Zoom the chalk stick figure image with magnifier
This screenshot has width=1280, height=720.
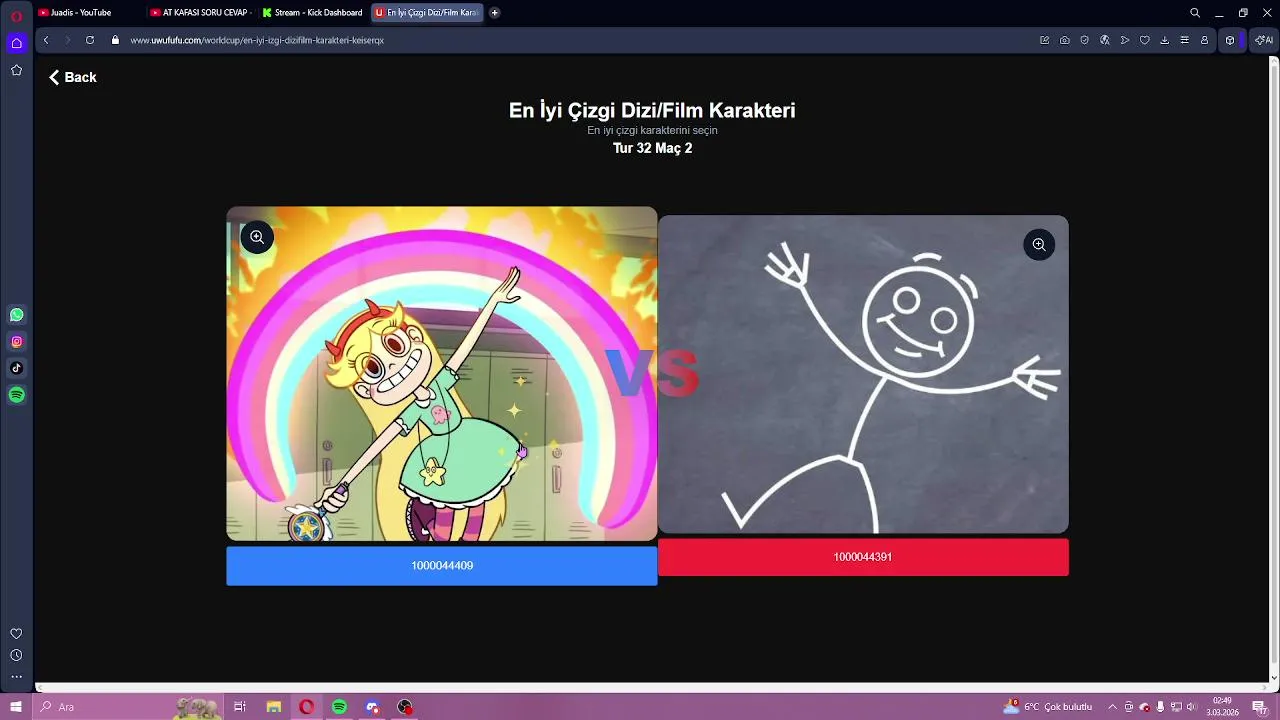[1039, 244]
